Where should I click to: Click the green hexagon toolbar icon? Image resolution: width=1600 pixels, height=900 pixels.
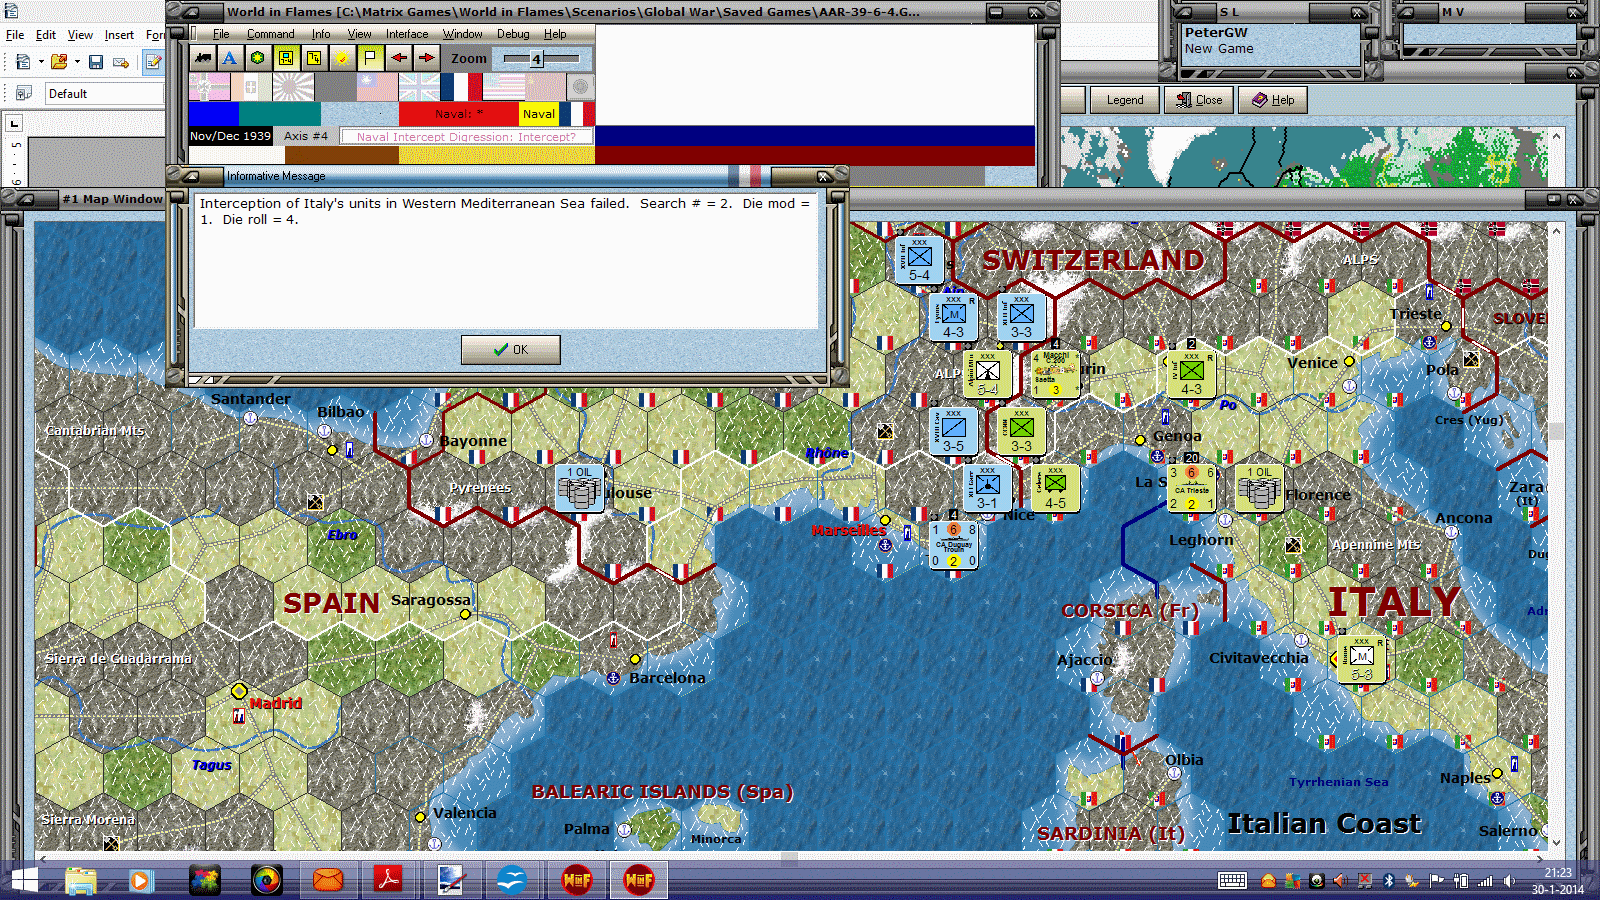(x=258, y=58)
